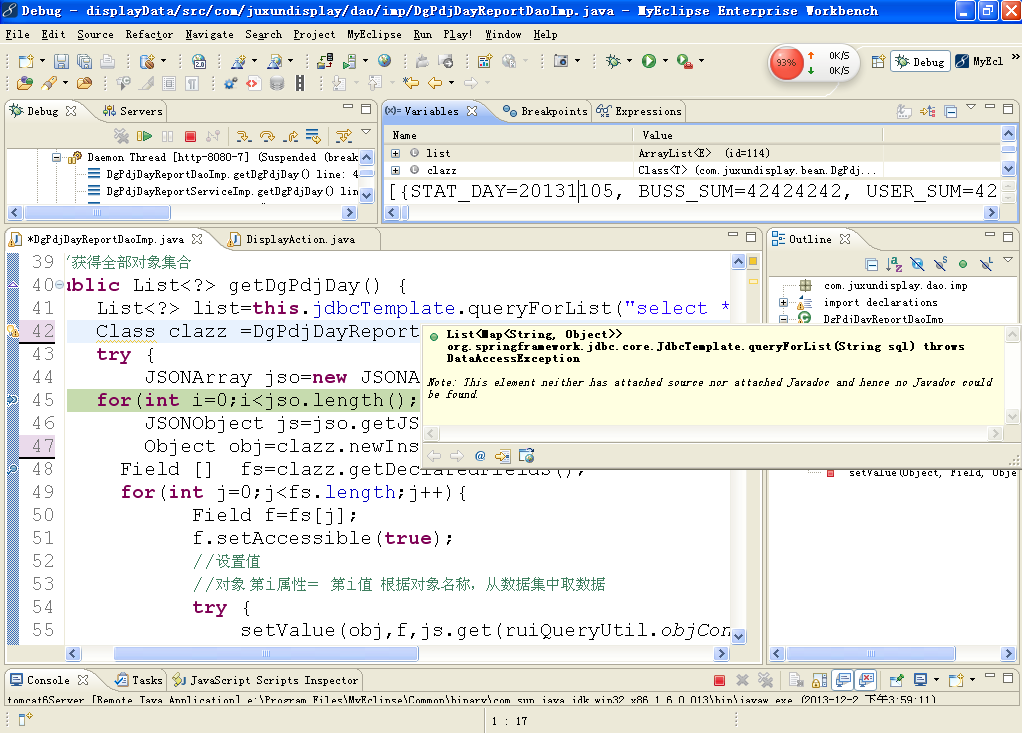Image resolution: width=1022 pixels, height=733 pixels.
Task: Toggle Hide Static Members in Outline toolbar
Action: pos(940,264)
